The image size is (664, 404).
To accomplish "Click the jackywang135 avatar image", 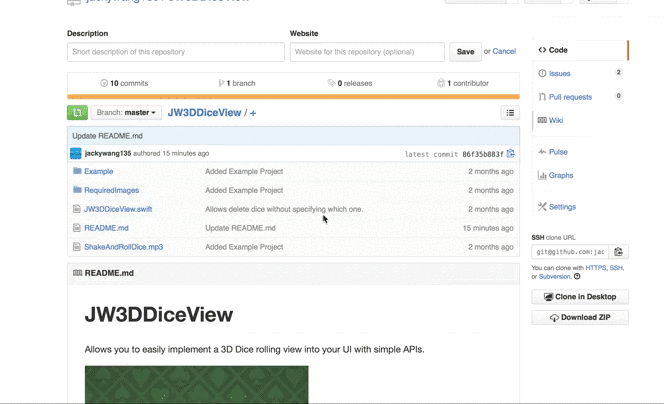I will click(76, 153).
